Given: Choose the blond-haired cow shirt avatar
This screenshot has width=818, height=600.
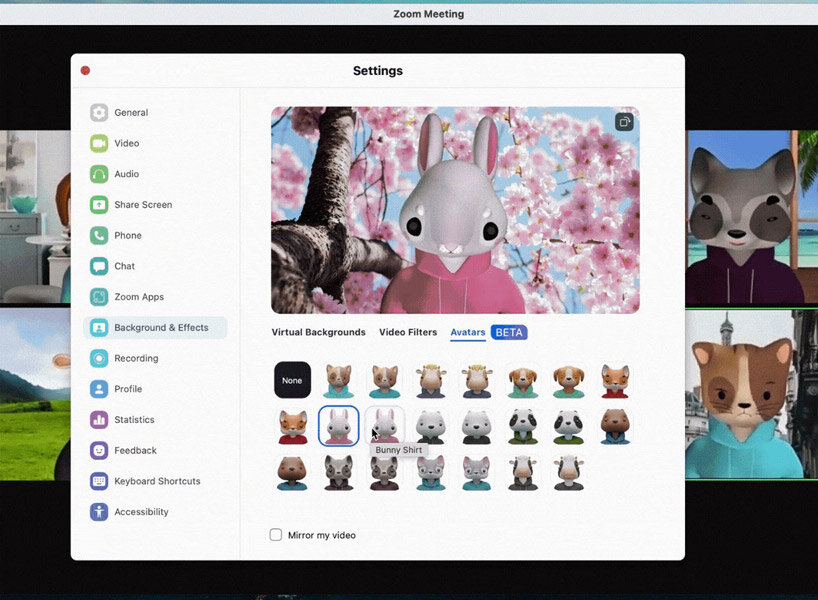Looking at the screenshot, I should click(x=476, y=381).
